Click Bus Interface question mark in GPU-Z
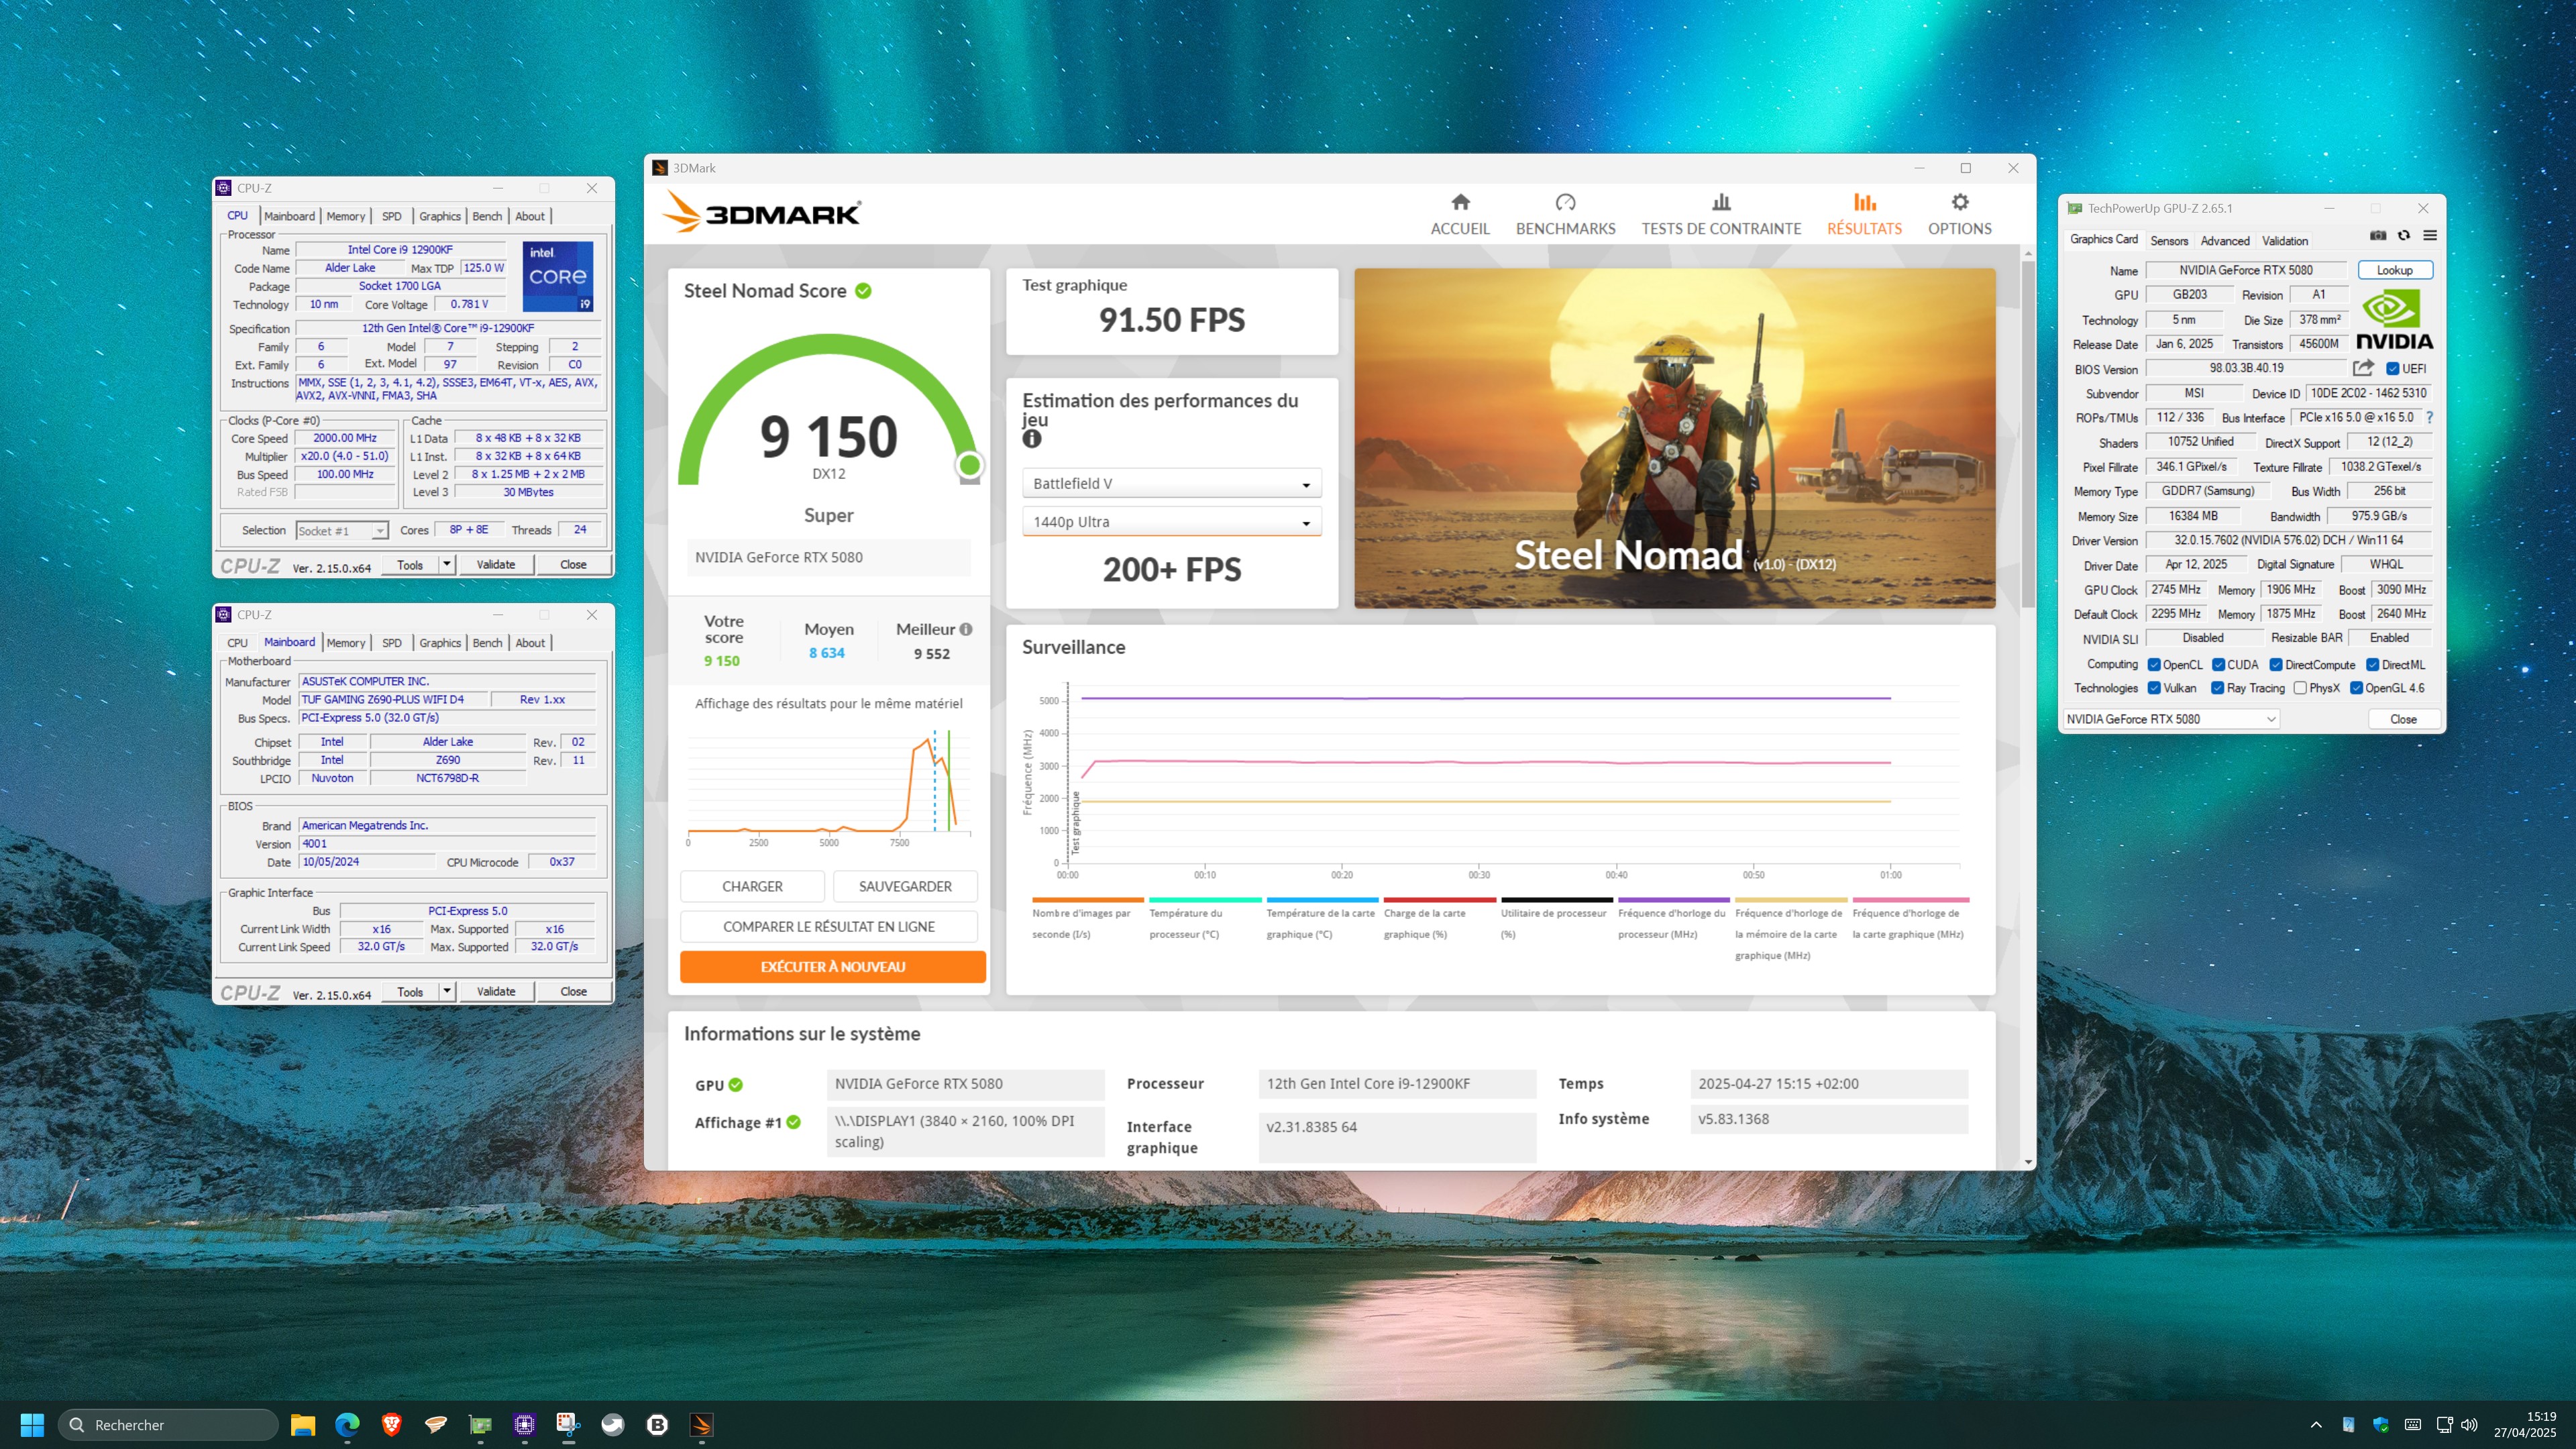The image size is (2576, 1449). (x=2429, y=418)
